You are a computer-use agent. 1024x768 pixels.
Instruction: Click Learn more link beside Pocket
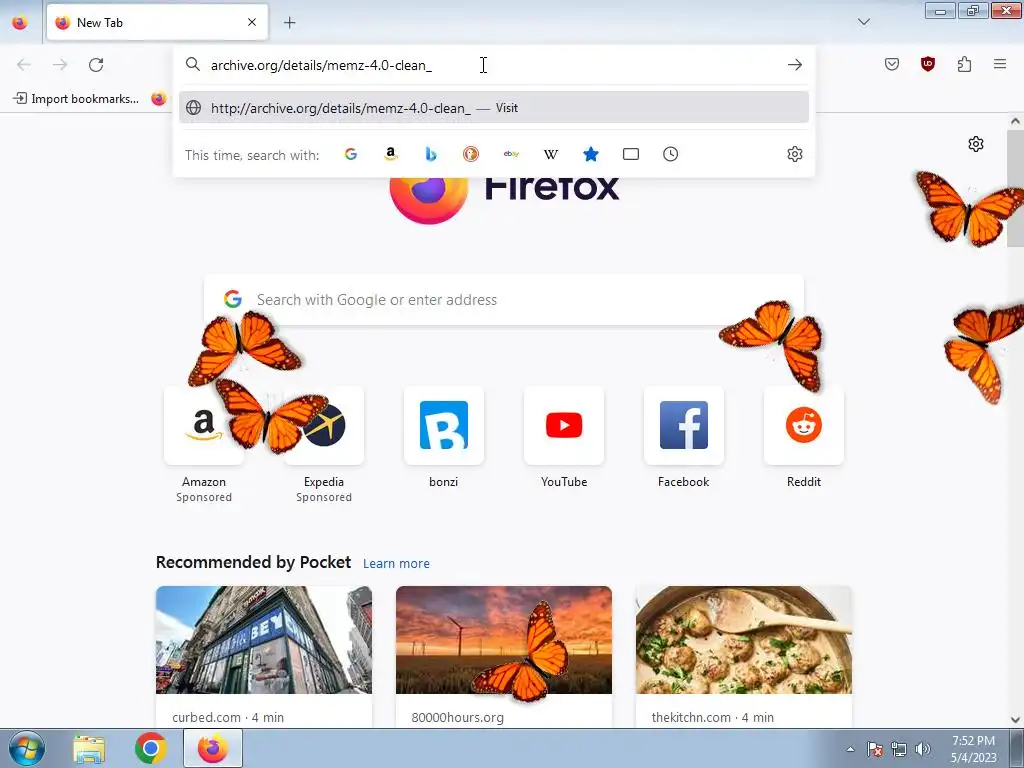tap(396, 564)
